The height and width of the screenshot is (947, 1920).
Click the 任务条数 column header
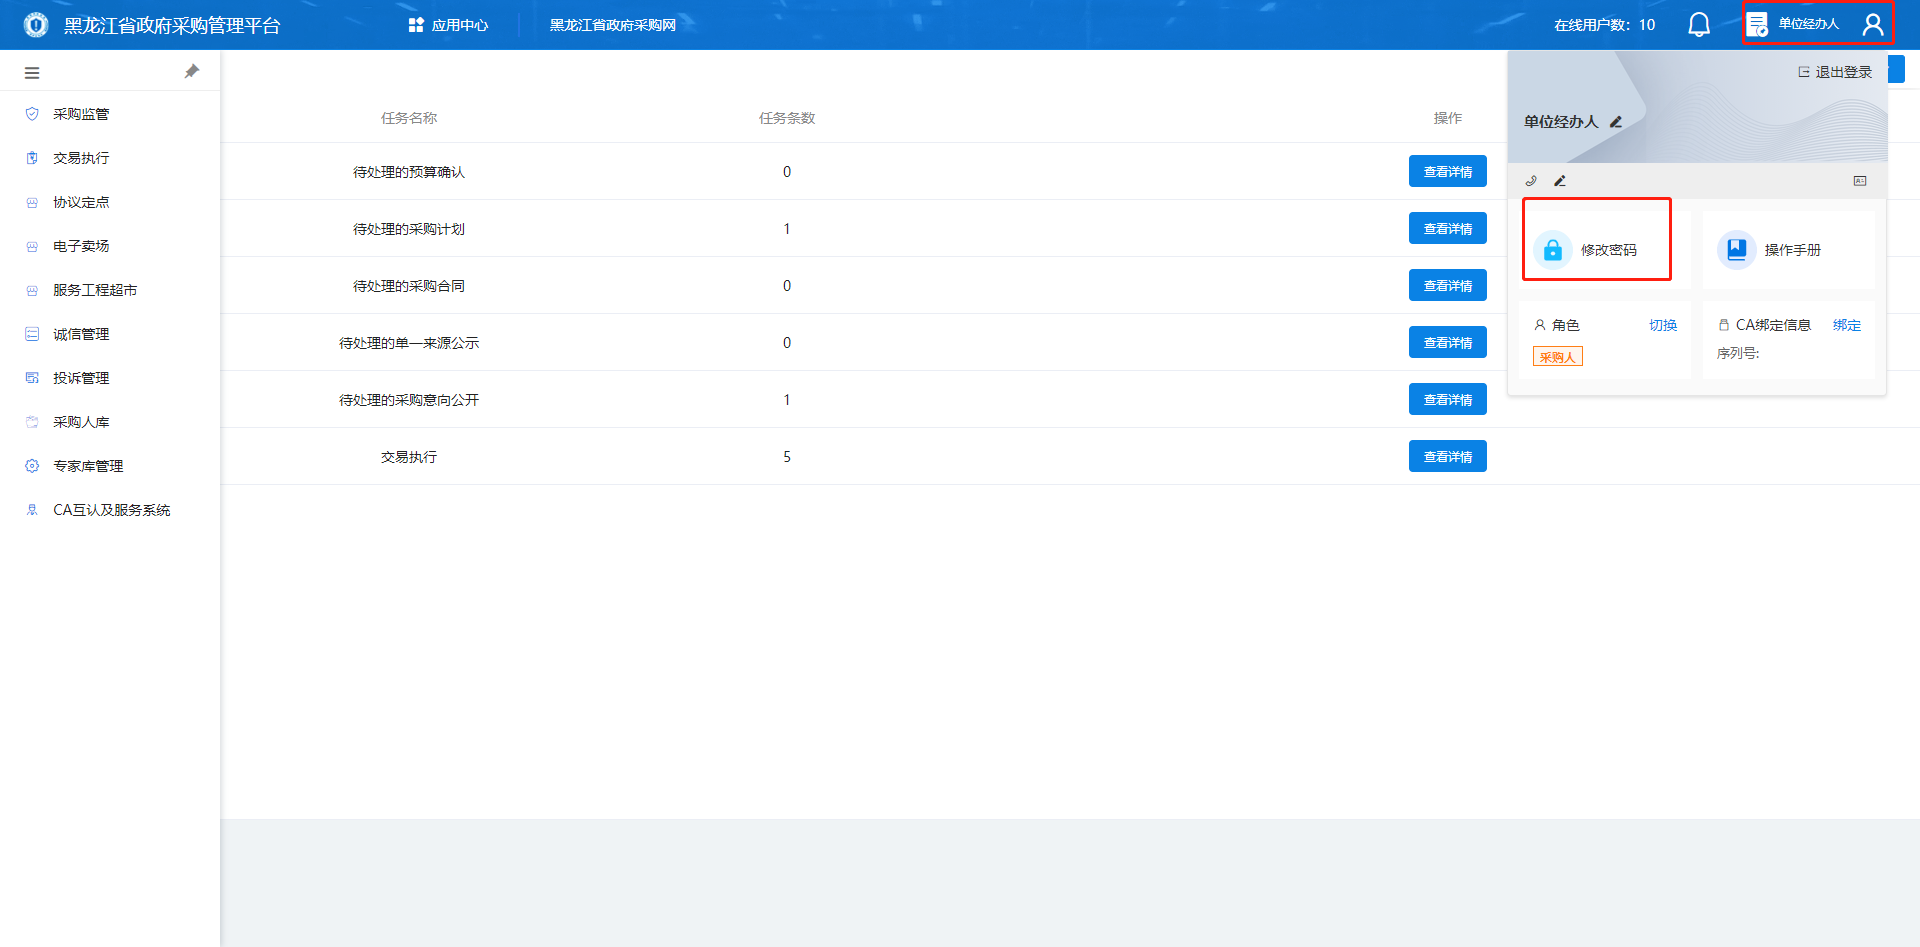[x=787, y=118]
